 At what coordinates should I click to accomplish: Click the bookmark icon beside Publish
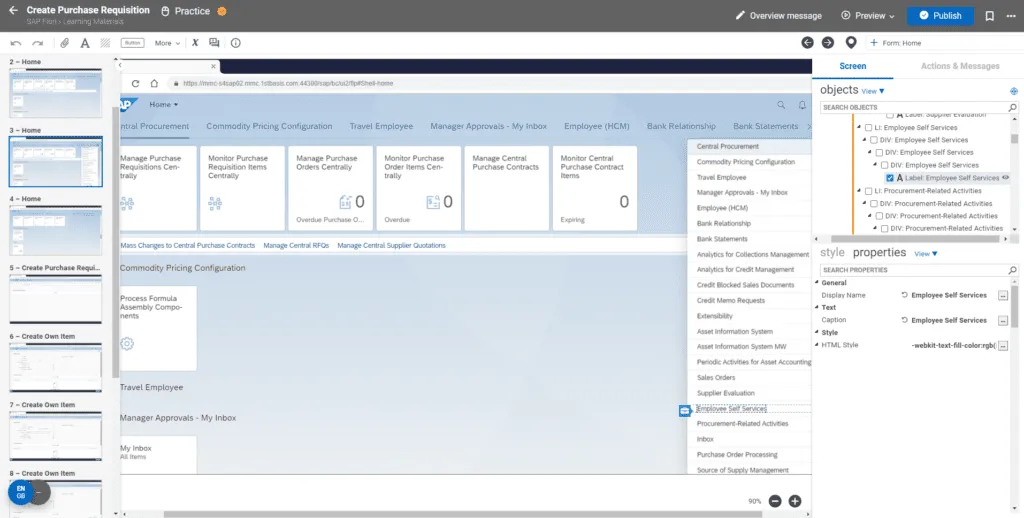coord(989,15)
